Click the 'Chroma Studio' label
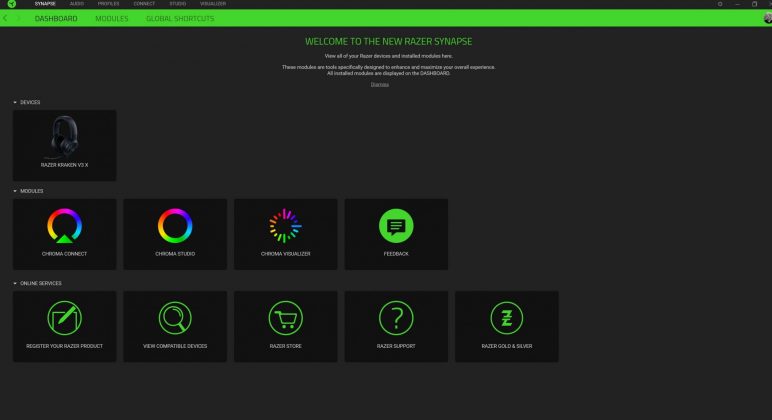This screenshot has height=420, width=772. [x=175, y=254]
